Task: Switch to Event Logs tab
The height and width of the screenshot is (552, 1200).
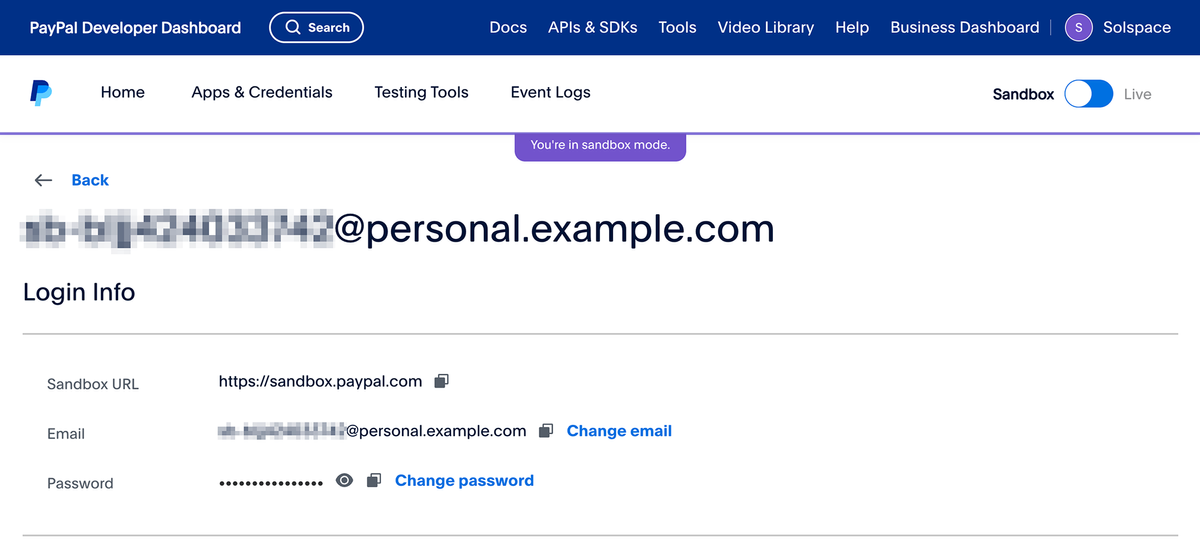Action: click(x=550, y=92)
